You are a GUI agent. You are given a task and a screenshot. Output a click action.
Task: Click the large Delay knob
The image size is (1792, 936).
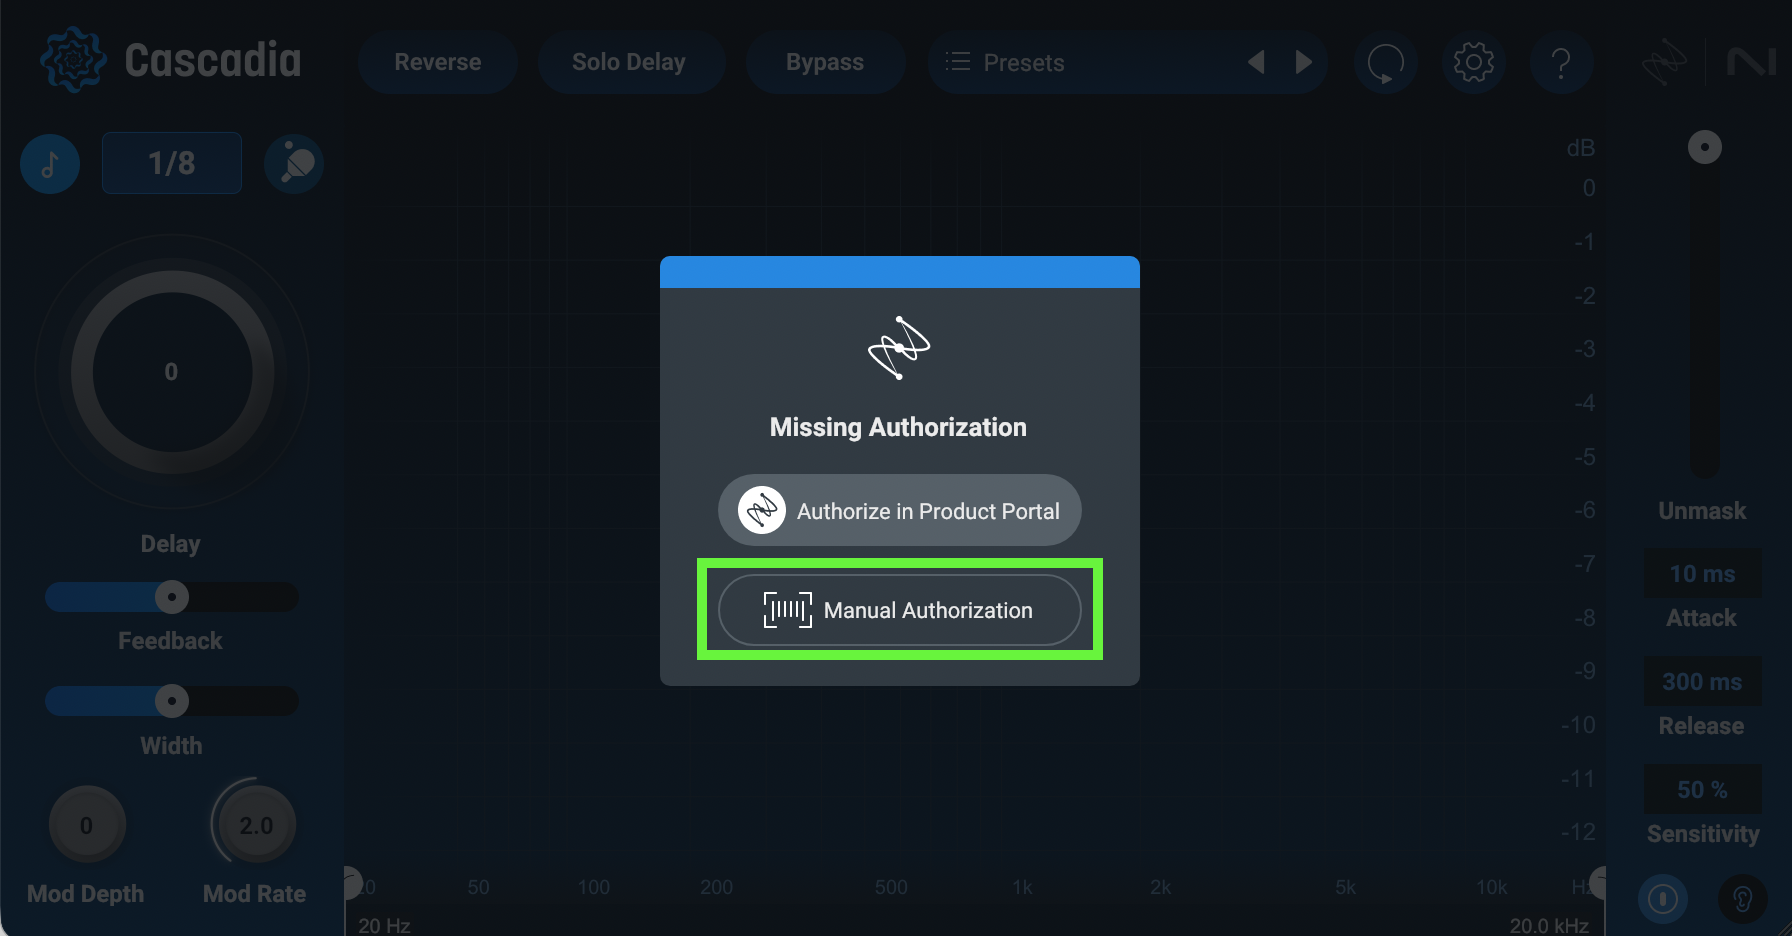pos(172,372)
